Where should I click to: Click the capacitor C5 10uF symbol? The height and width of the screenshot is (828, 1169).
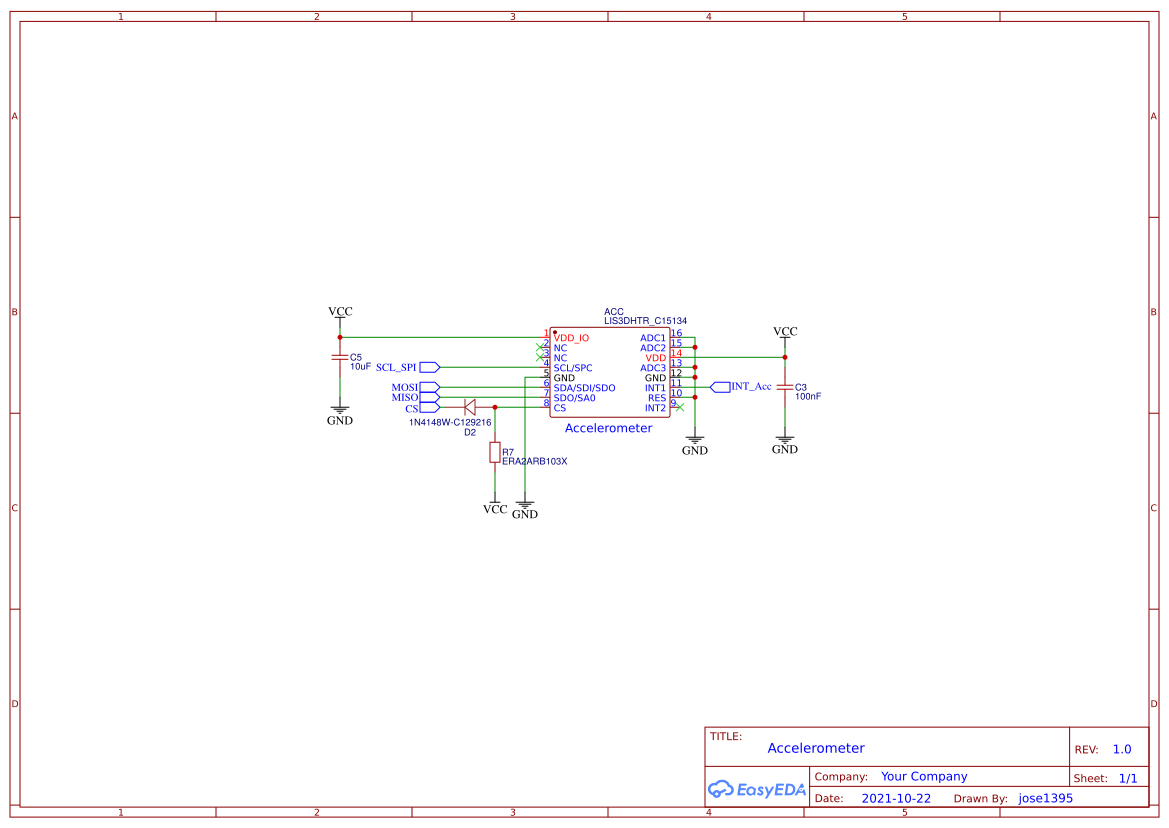click(339, 357)
